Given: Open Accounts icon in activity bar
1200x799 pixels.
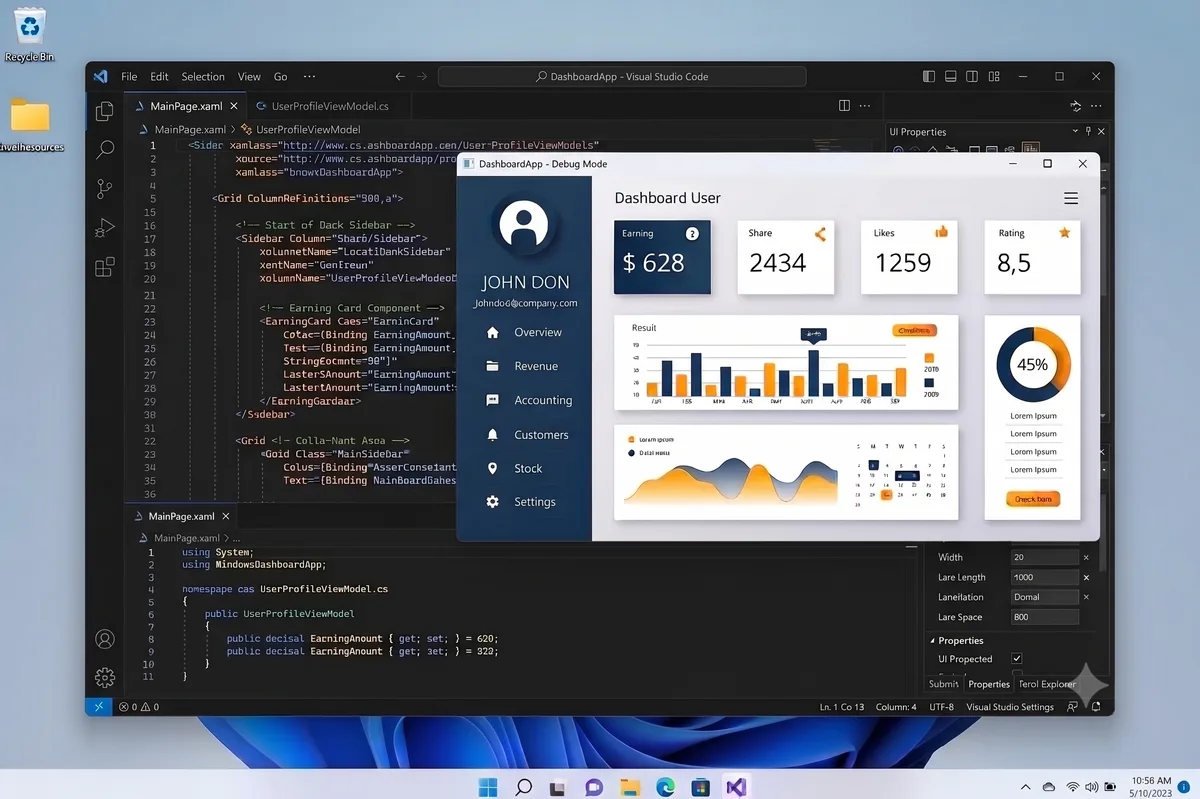Looking at the screenshot, I should pos(104,639).
